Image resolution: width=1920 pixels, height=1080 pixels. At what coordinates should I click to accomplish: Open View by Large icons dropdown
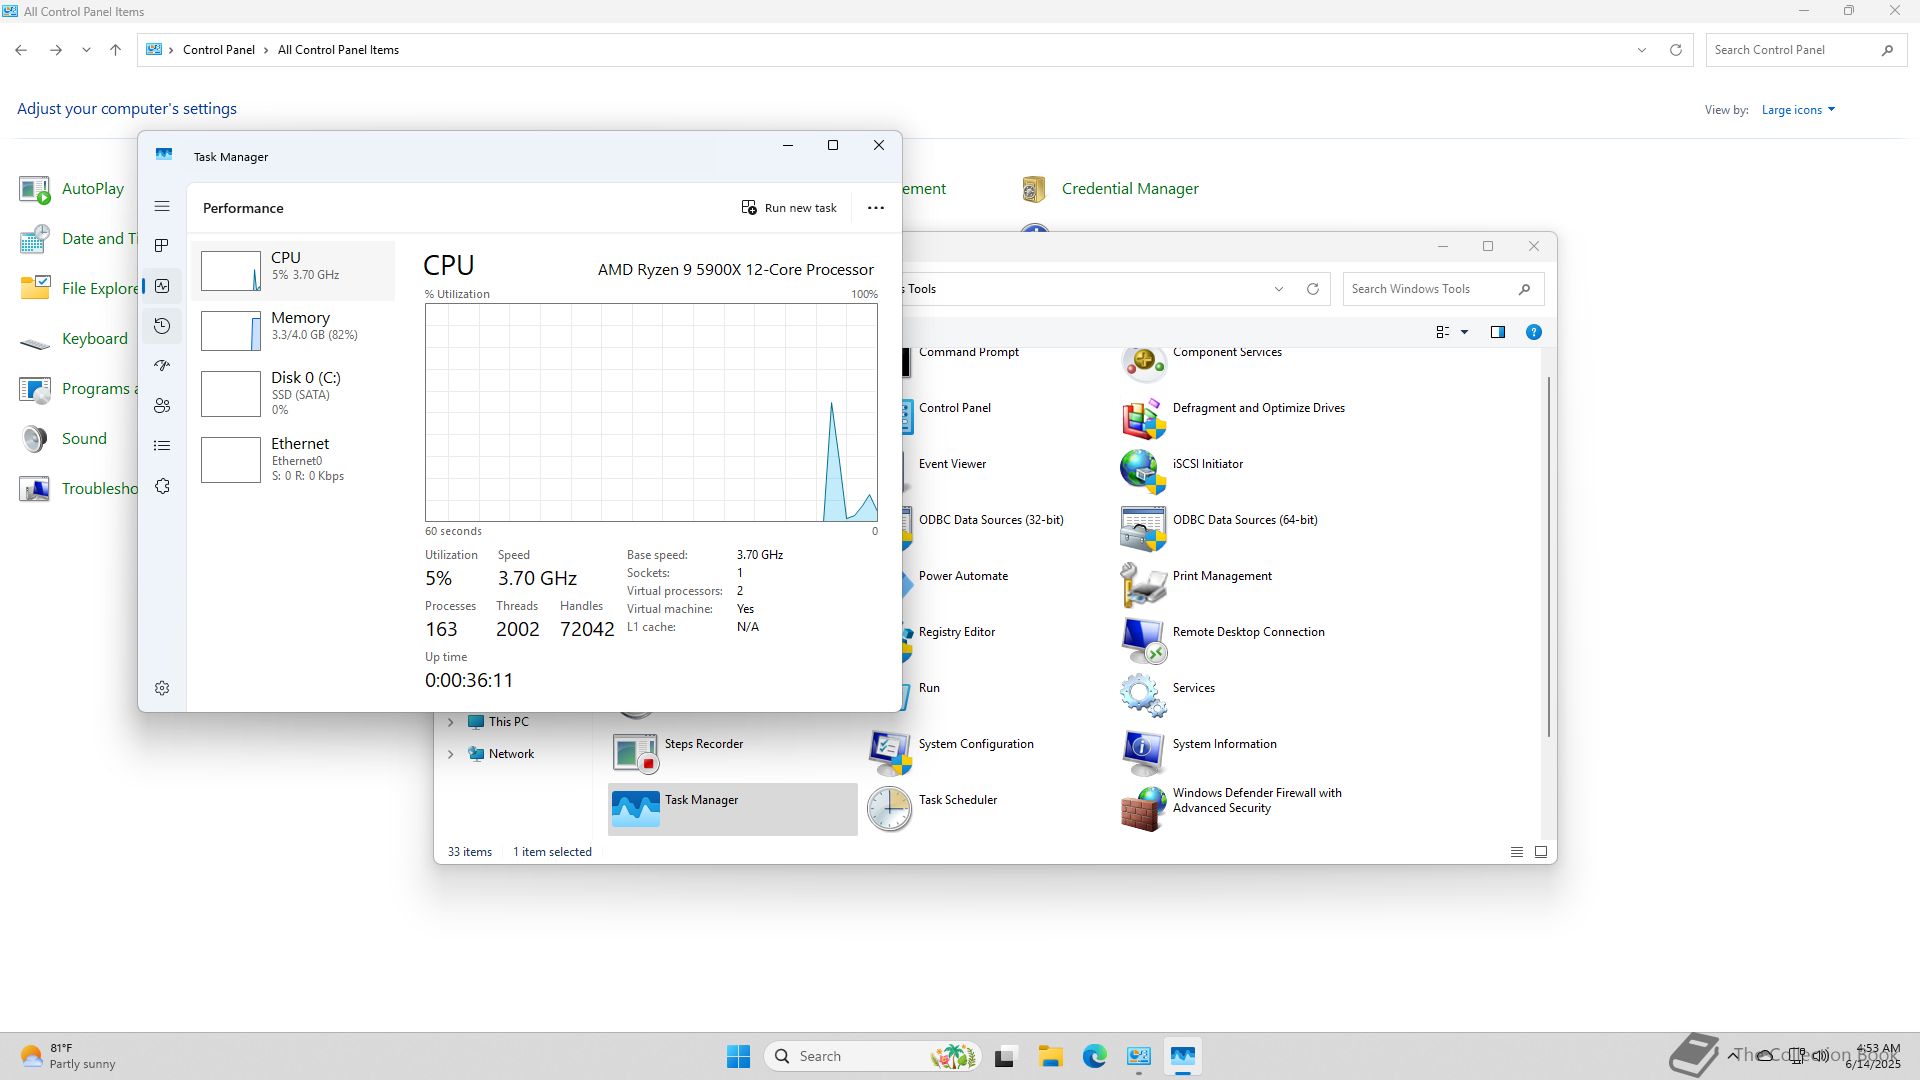pos(1798,110)
